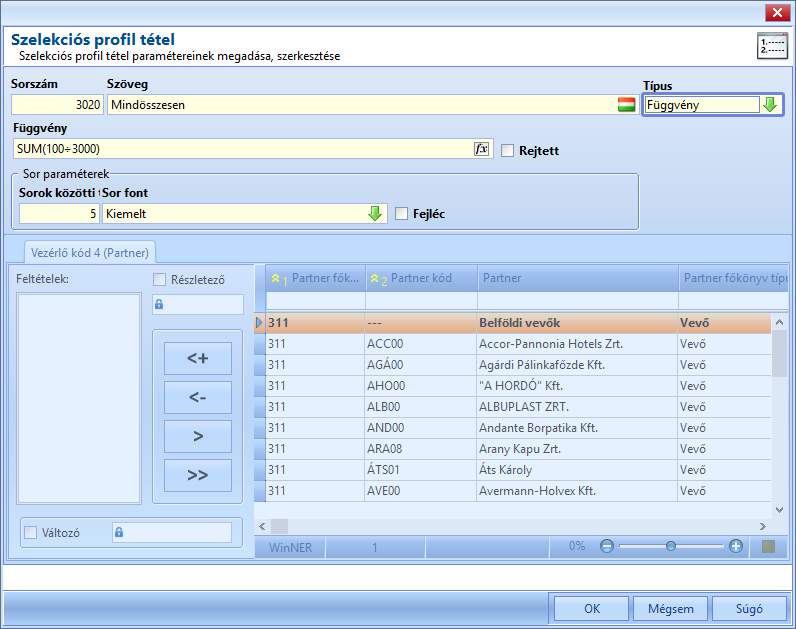Click the <+ add condition button

click(198, 358)
